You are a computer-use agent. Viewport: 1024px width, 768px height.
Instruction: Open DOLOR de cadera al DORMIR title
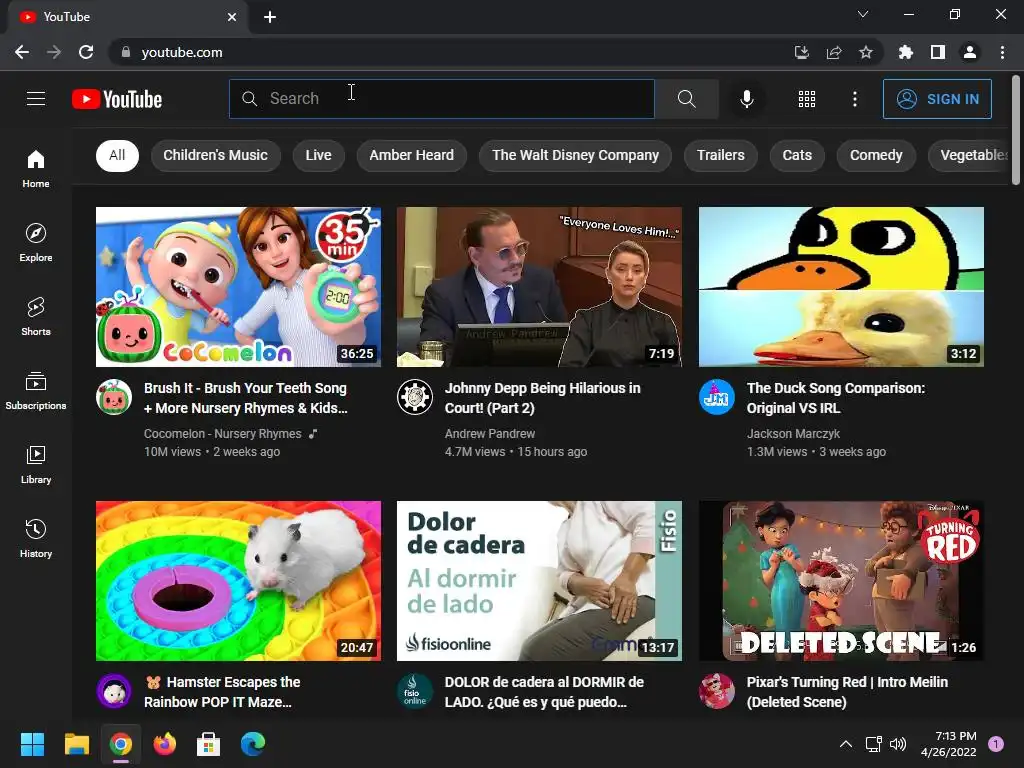click(x=544, y=692)
